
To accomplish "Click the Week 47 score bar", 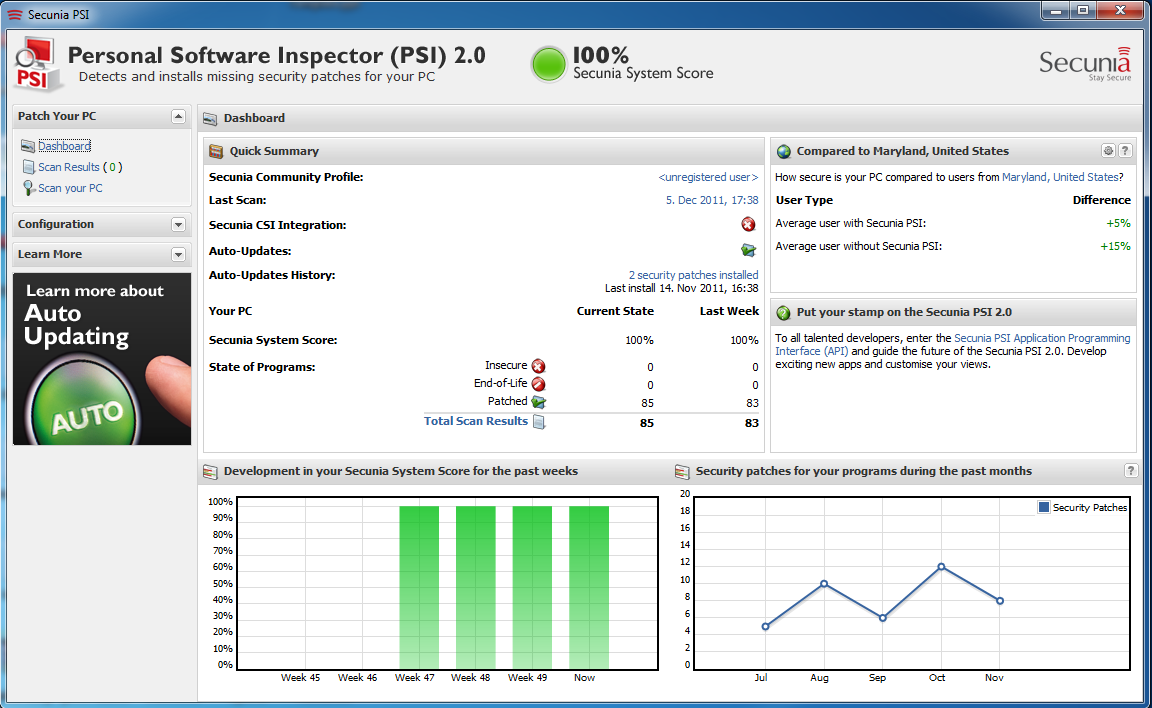I will [419, 587].
